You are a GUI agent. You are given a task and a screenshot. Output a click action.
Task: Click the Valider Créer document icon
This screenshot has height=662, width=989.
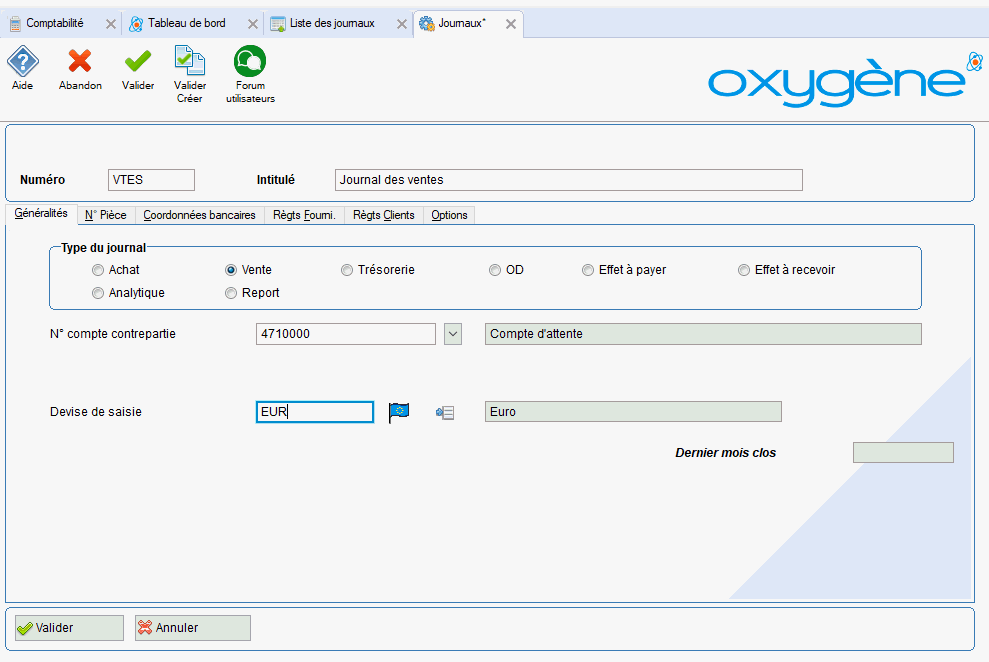190,61
